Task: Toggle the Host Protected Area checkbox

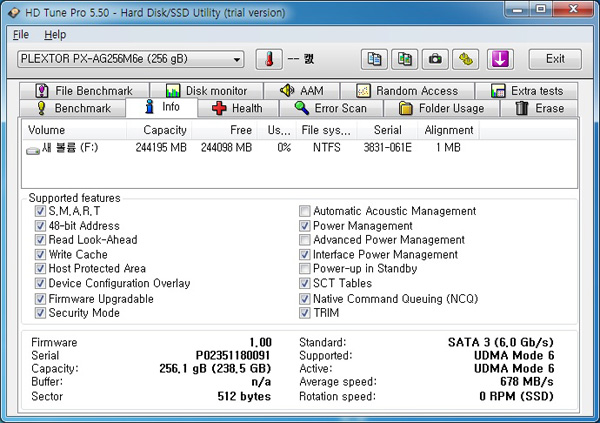Action: [40, 268]
